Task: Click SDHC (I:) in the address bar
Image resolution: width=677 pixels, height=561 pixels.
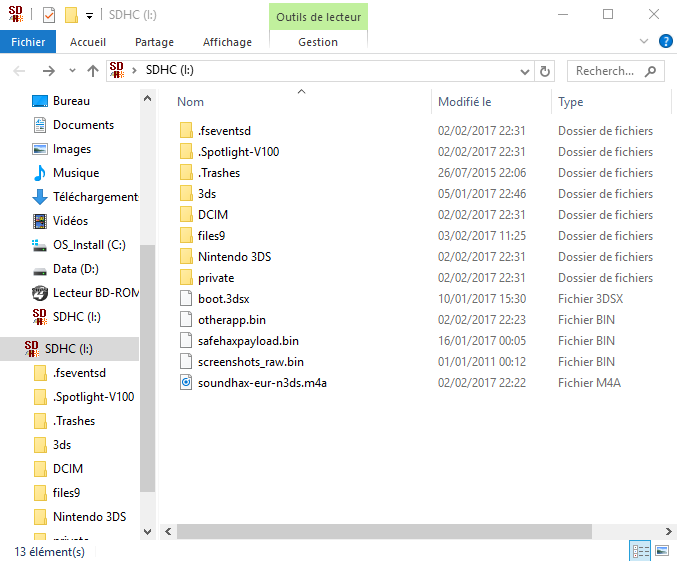Action: (170, 70)
